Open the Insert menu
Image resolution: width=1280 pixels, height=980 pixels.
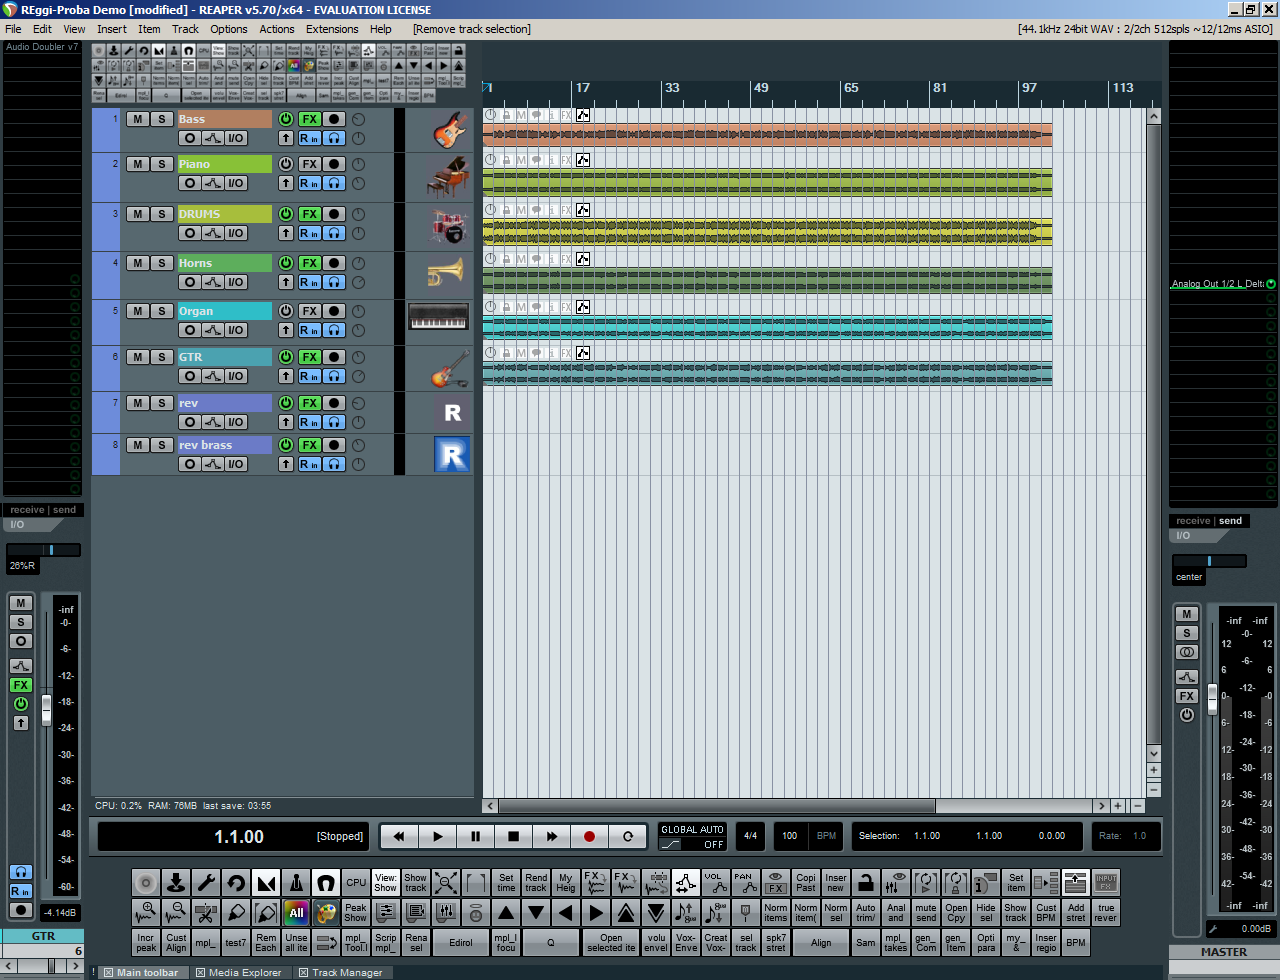112,29
